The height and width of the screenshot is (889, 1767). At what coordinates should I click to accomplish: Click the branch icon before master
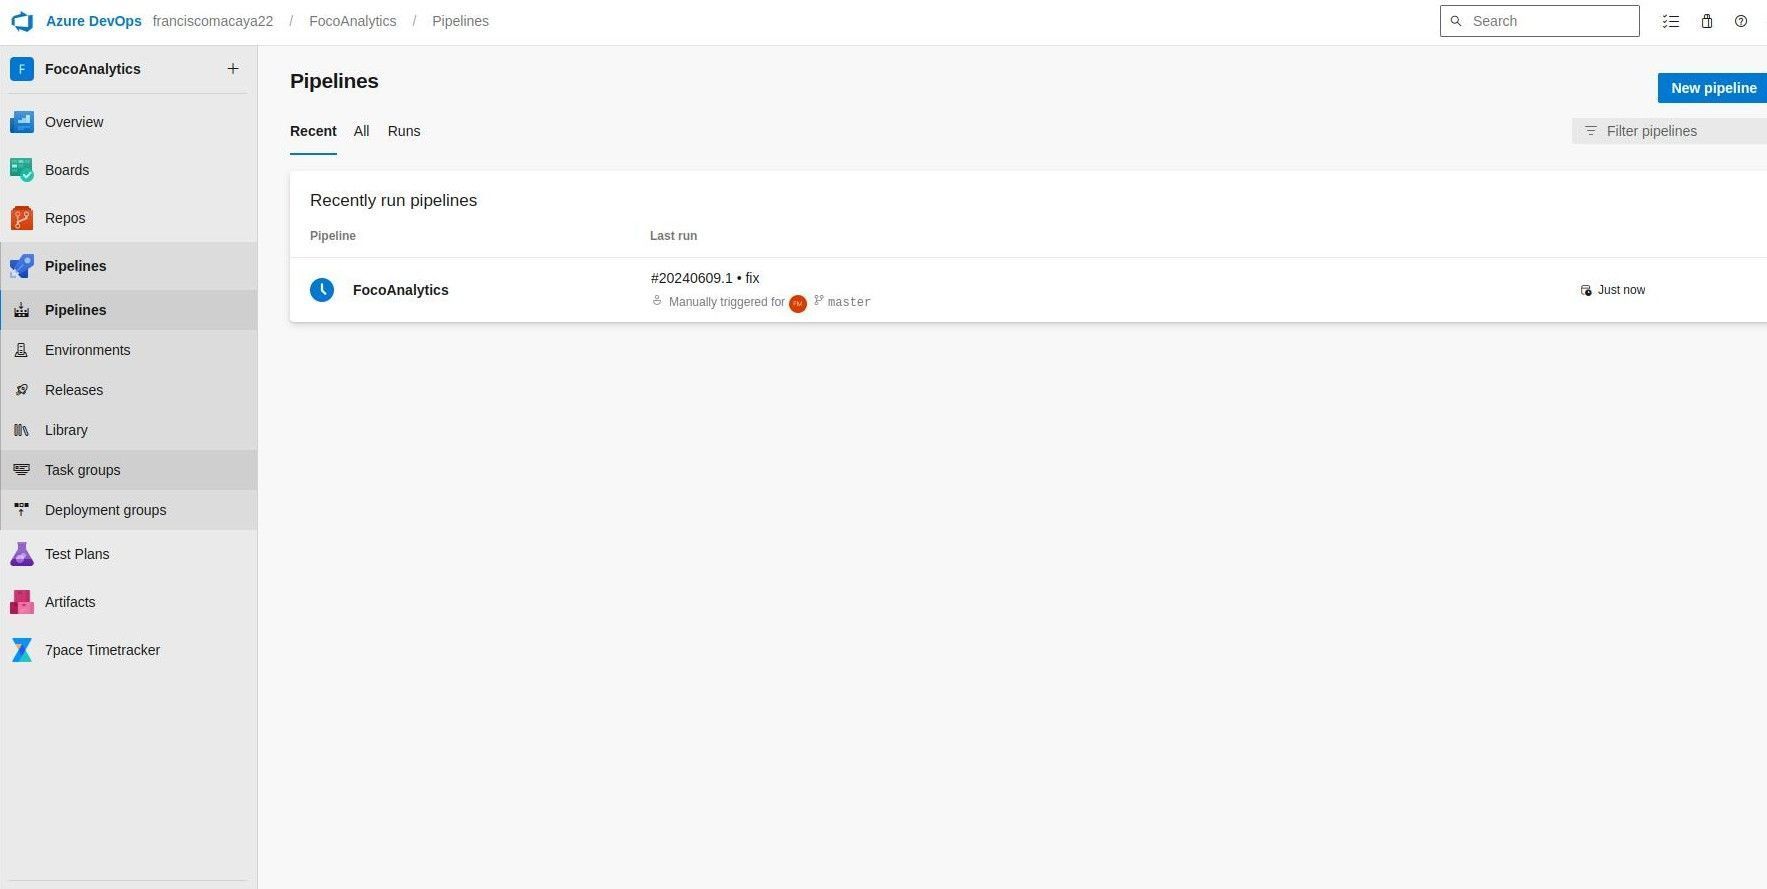click(819, 300)
